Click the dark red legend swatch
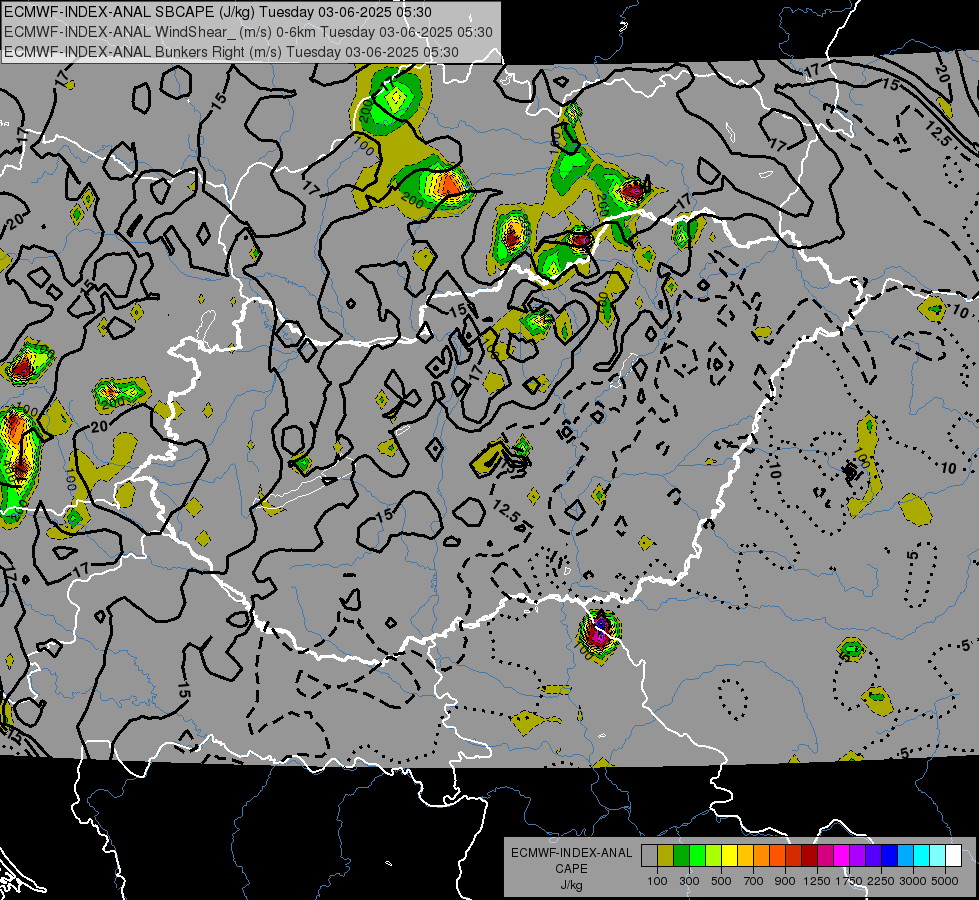 [x=809, y=856]
